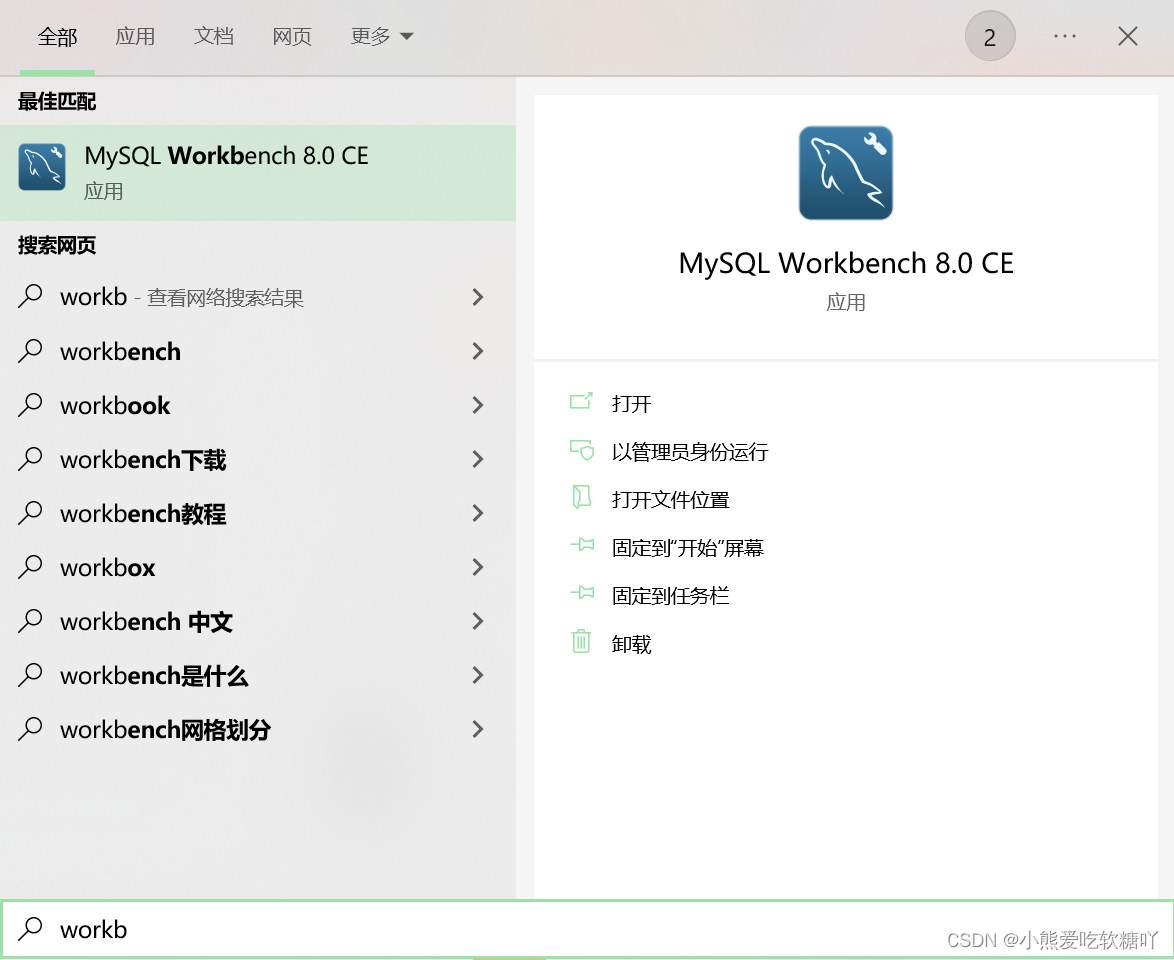Click the MySQL Workbench 8.0 CE title in preview

(846, 263)
